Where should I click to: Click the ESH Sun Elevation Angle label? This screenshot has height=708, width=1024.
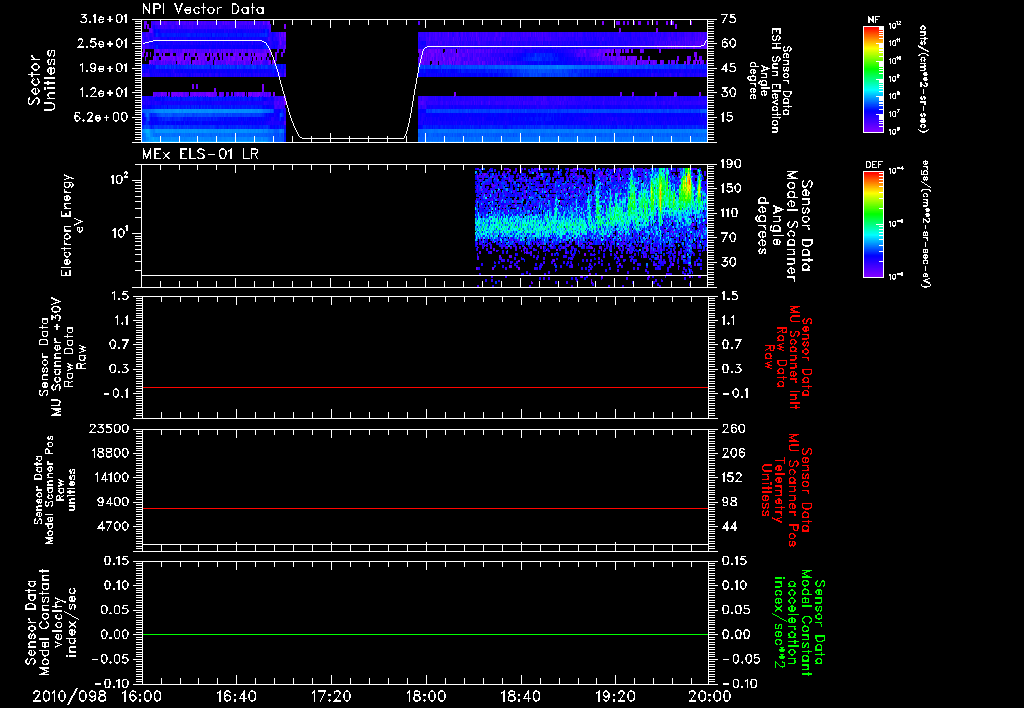(x=771, y=80)
